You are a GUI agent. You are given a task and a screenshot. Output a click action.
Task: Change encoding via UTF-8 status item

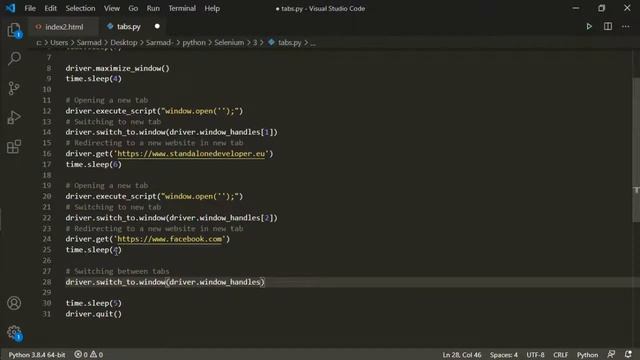535,355
